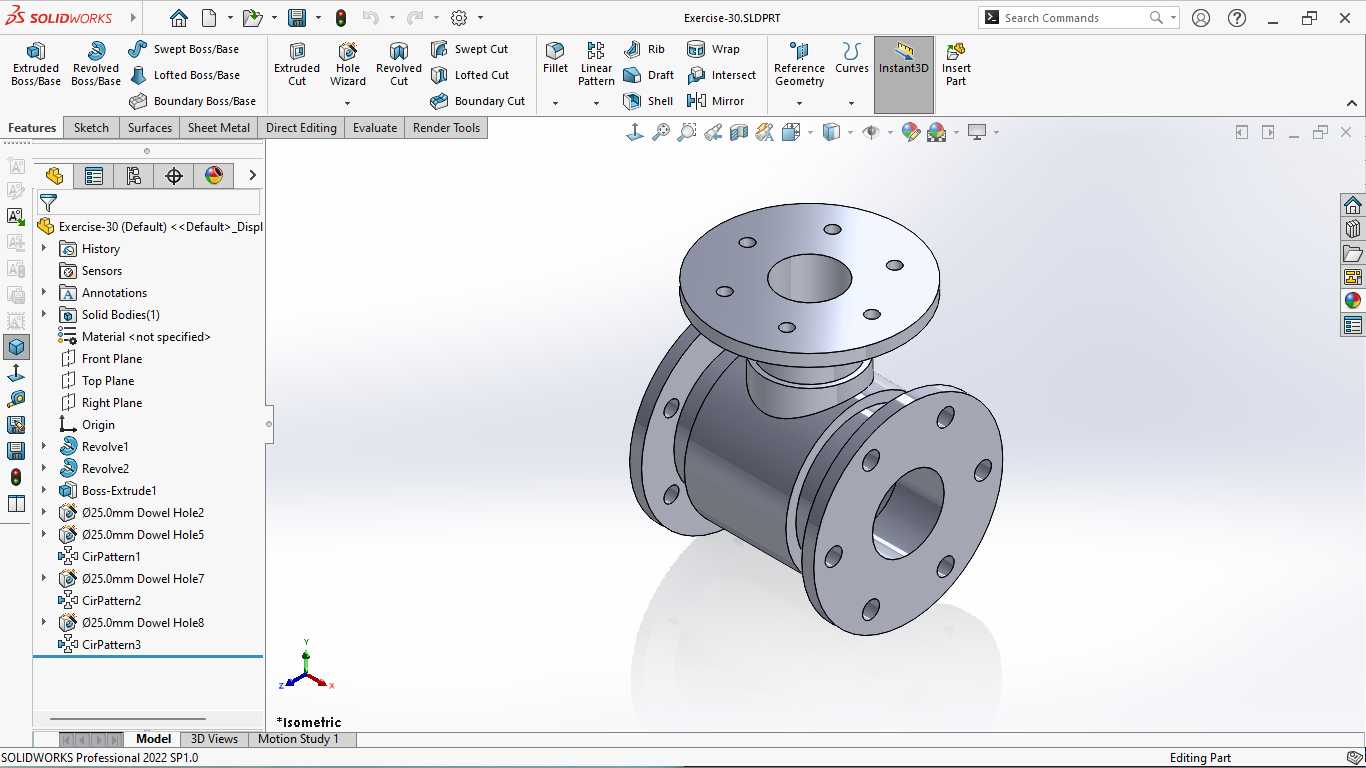
Task: Expand the Annotations folder
Action: [x=44, y=293]
